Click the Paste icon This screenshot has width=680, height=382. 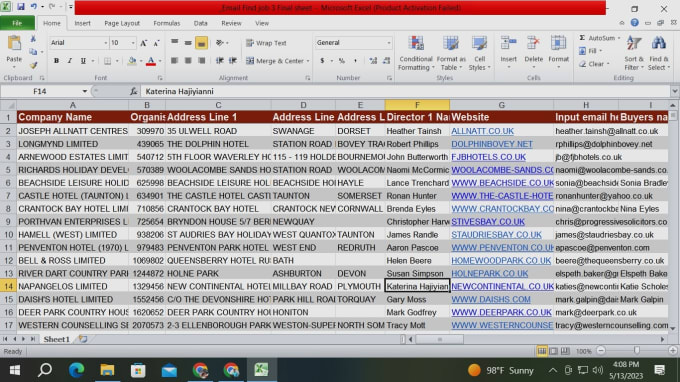pos(14,43)
